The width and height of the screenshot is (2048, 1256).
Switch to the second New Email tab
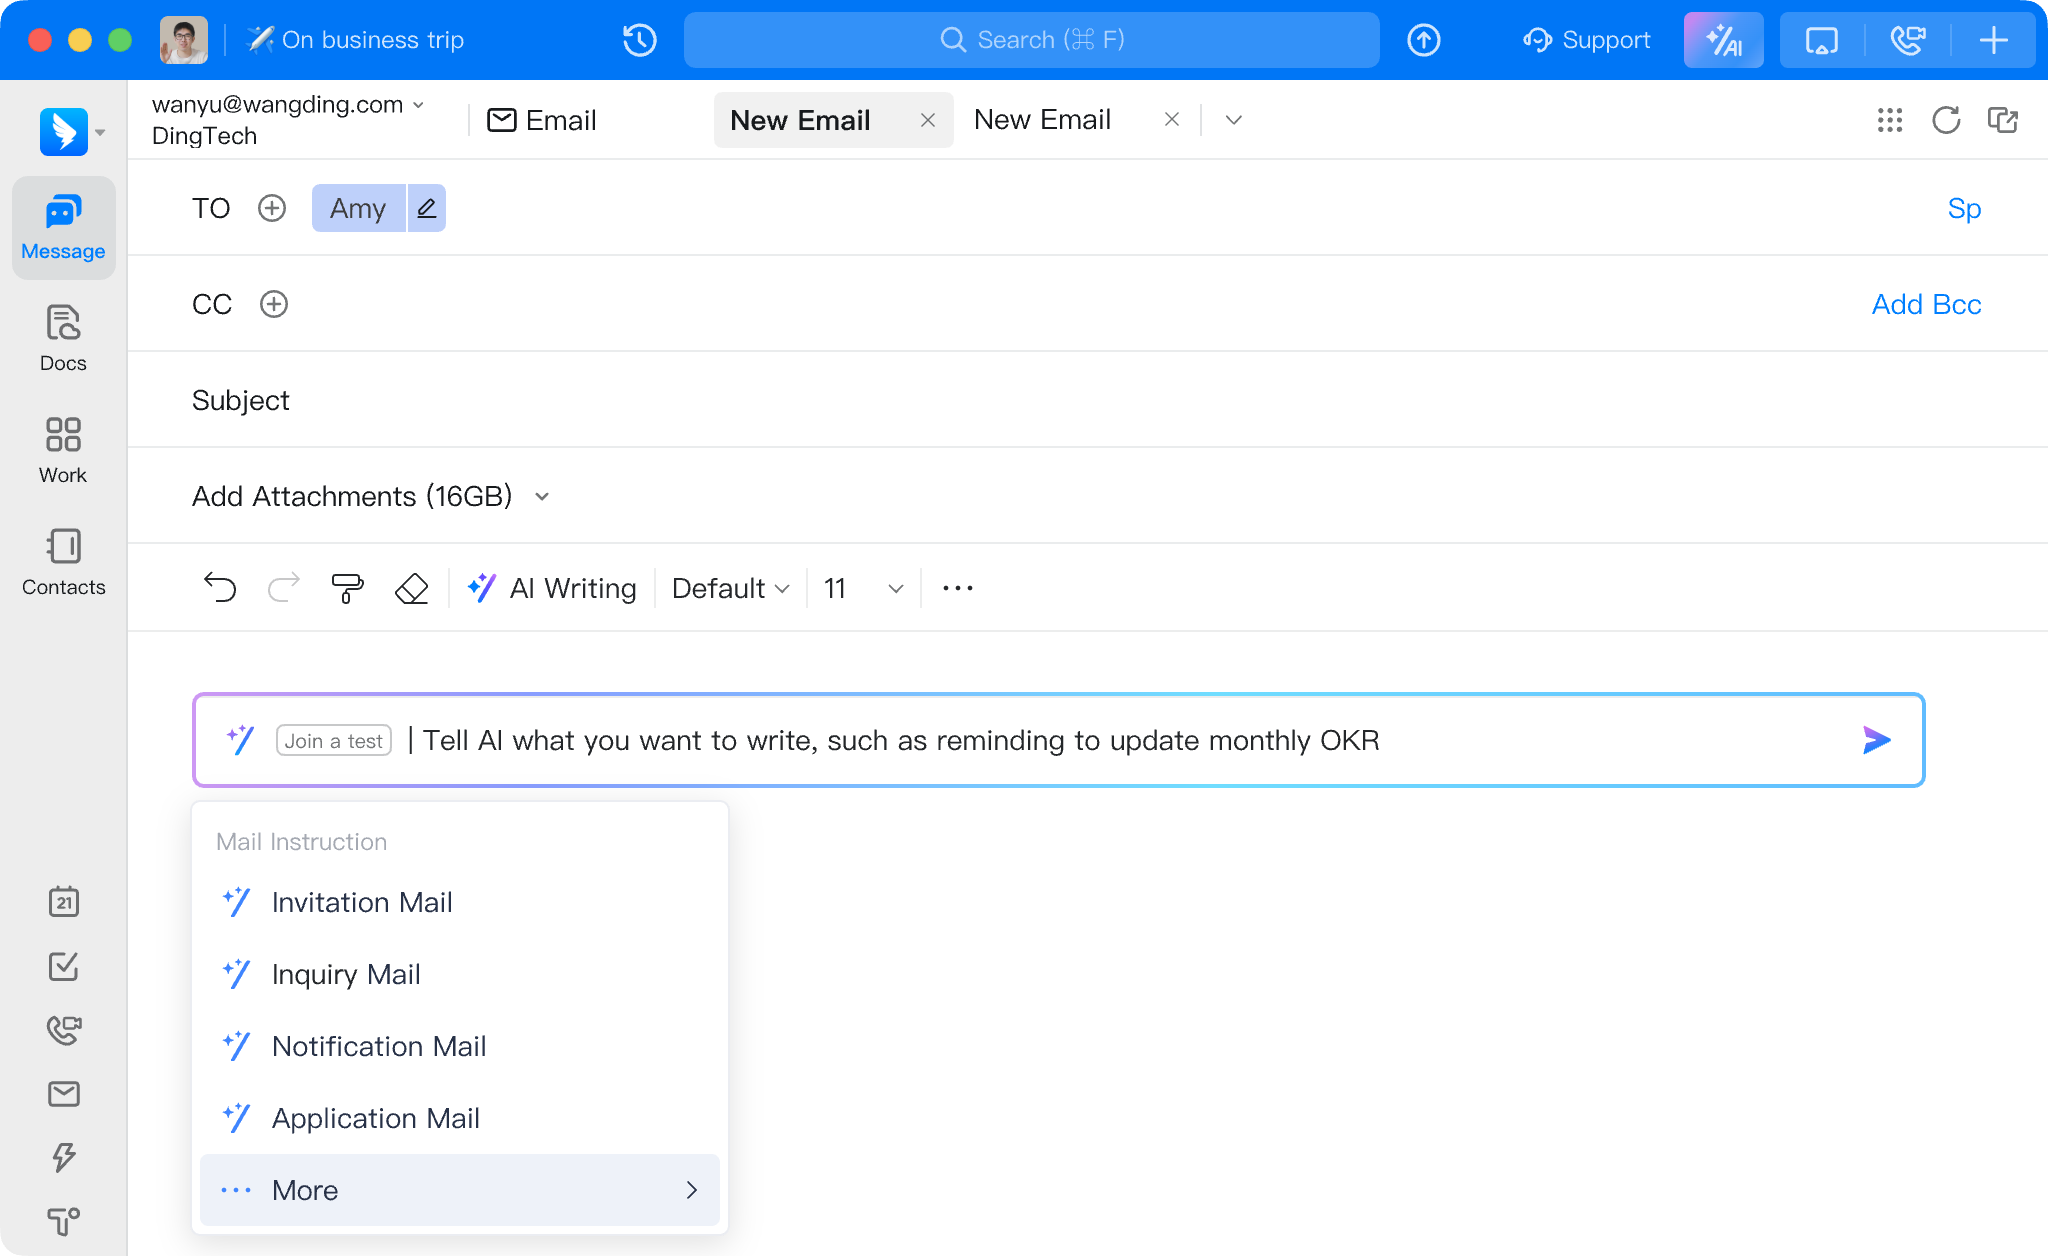1043,119
